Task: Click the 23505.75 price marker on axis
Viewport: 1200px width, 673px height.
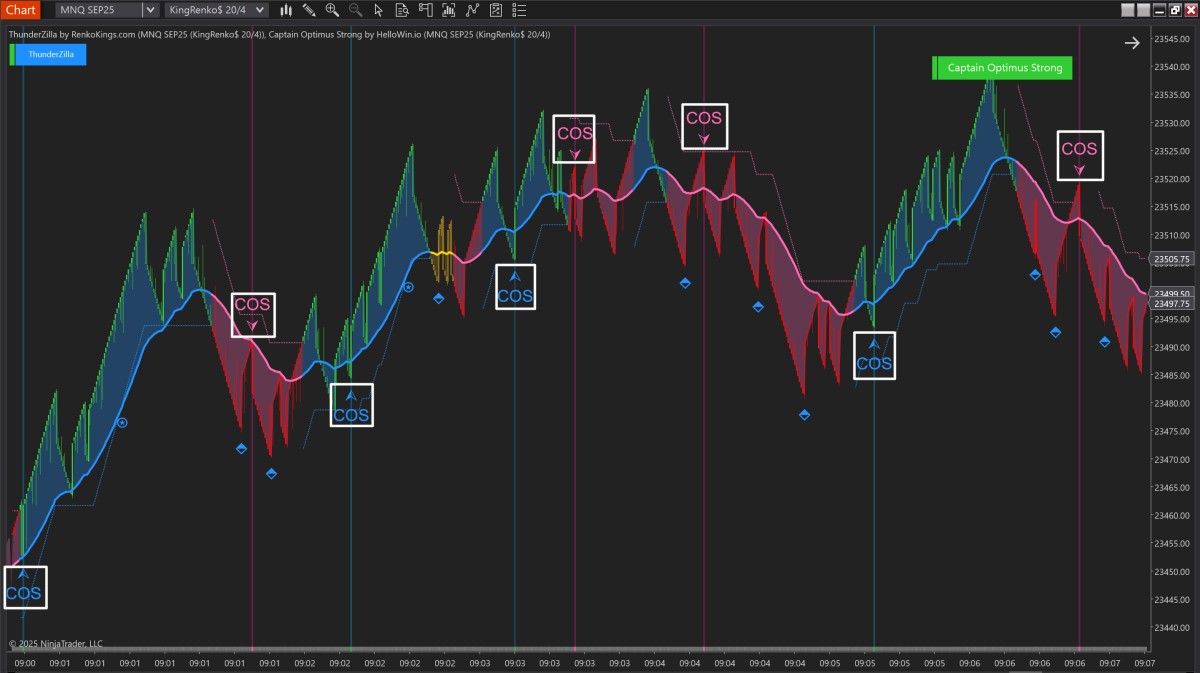Action: click(1171, 259)
